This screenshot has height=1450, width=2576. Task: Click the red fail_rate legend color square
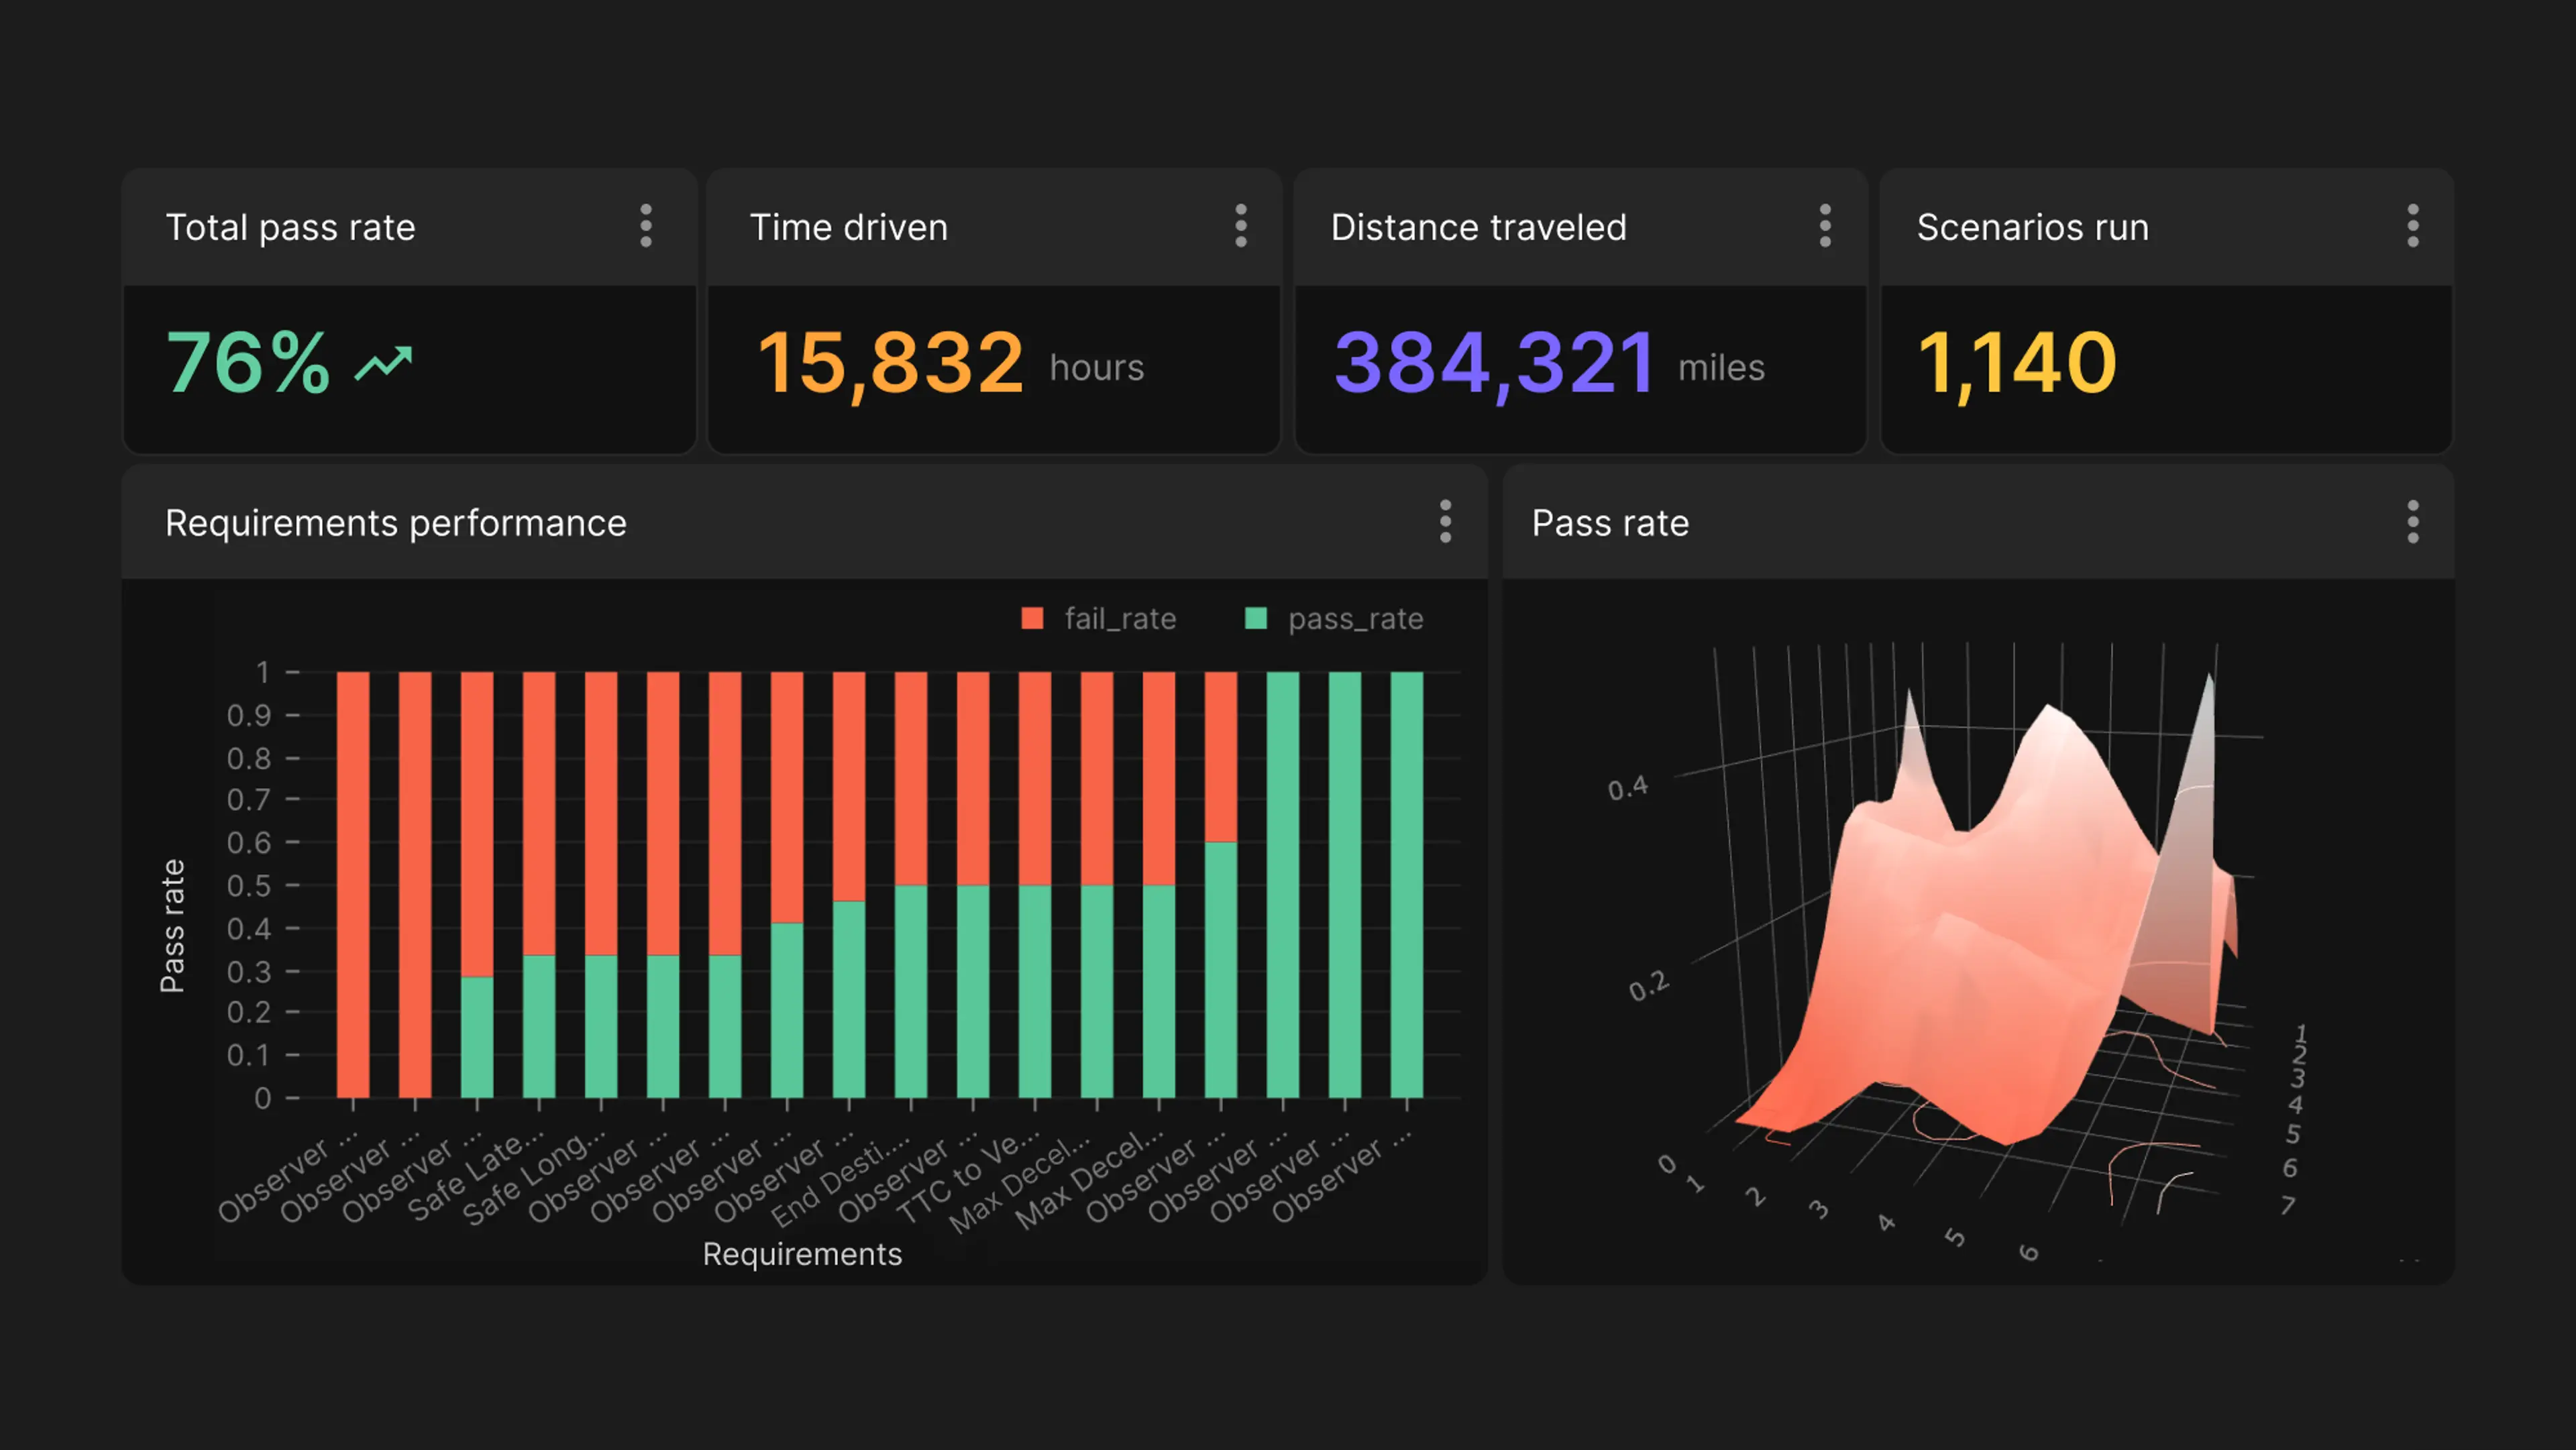[1032, 619]
